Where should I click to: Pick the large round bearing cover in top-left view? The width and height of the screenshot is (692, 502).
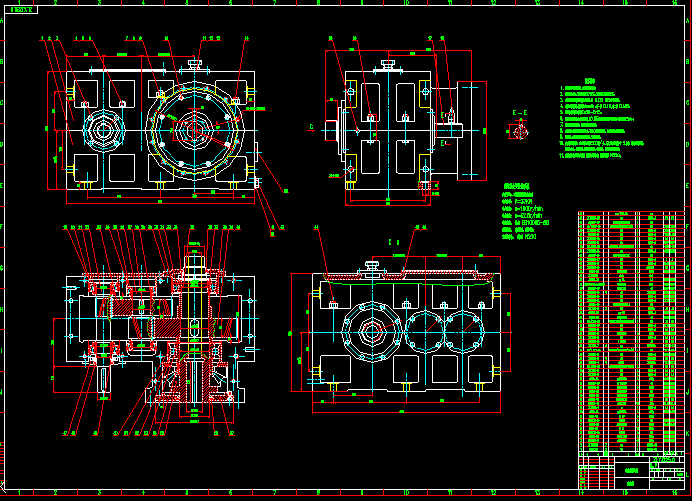click(x=194, y=131)
